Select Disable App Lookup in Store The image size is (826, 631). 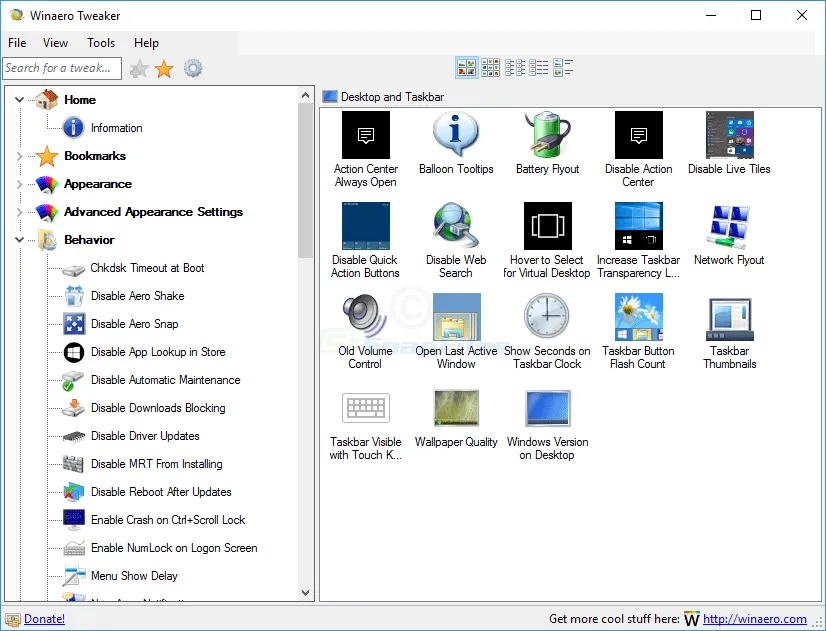(158, 352)
